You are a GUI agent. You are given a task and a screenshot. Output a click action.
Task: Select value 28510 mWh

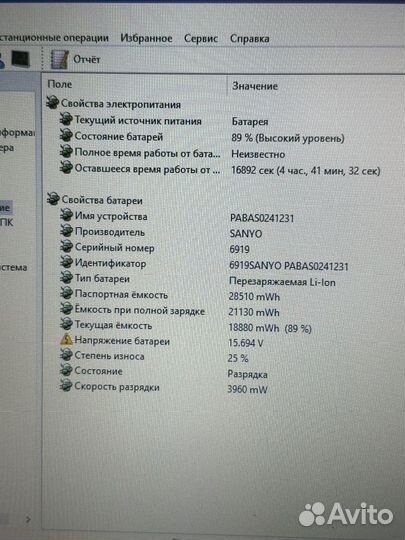(x=254, y=297)
